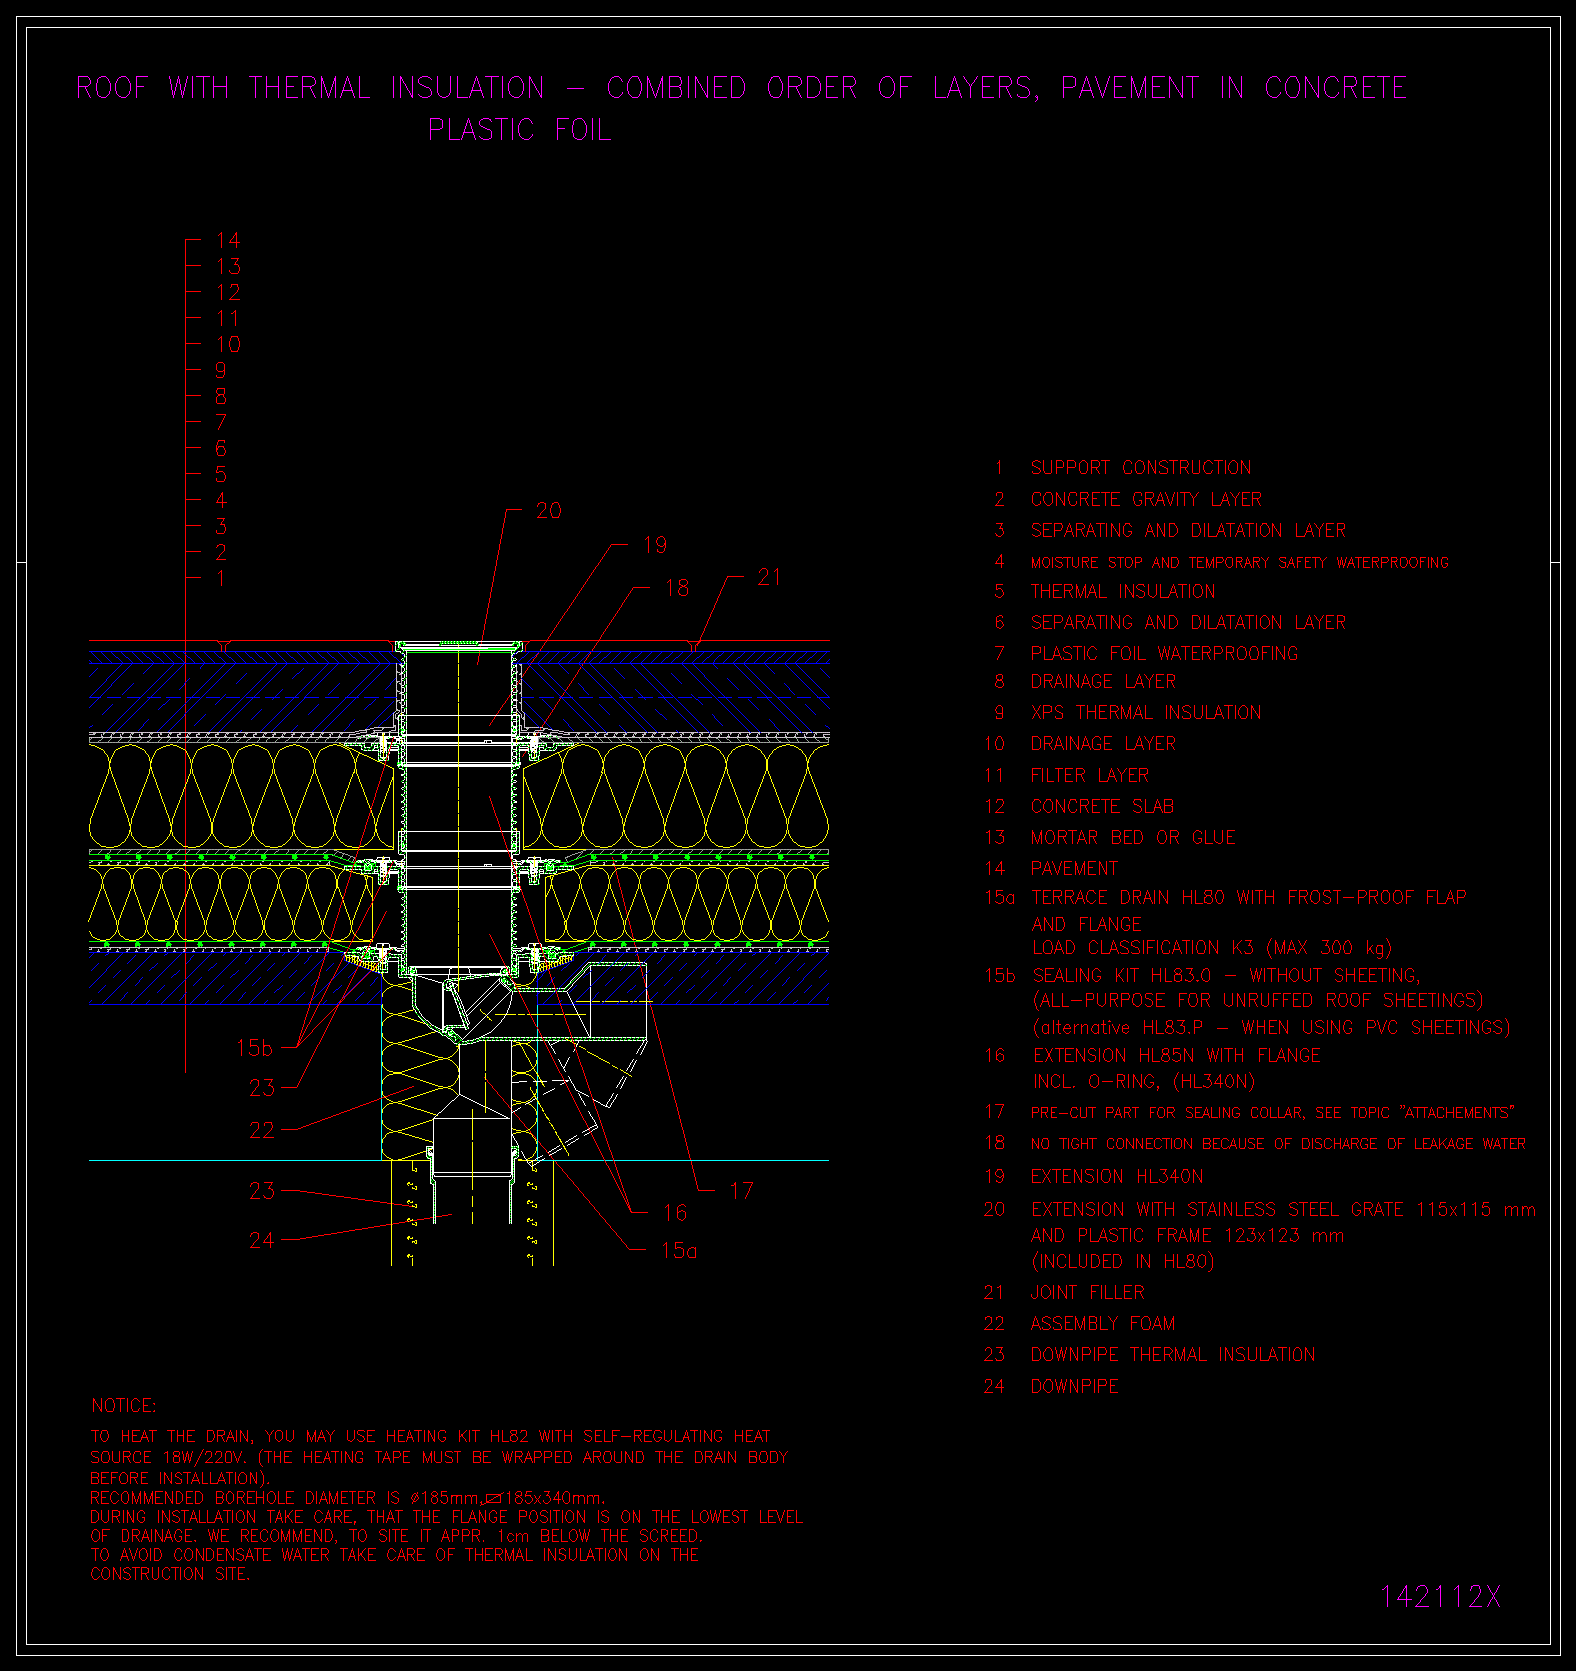
Task: Select legend entry 'PAVEMENT'
Action: [x=1074, y=869]
